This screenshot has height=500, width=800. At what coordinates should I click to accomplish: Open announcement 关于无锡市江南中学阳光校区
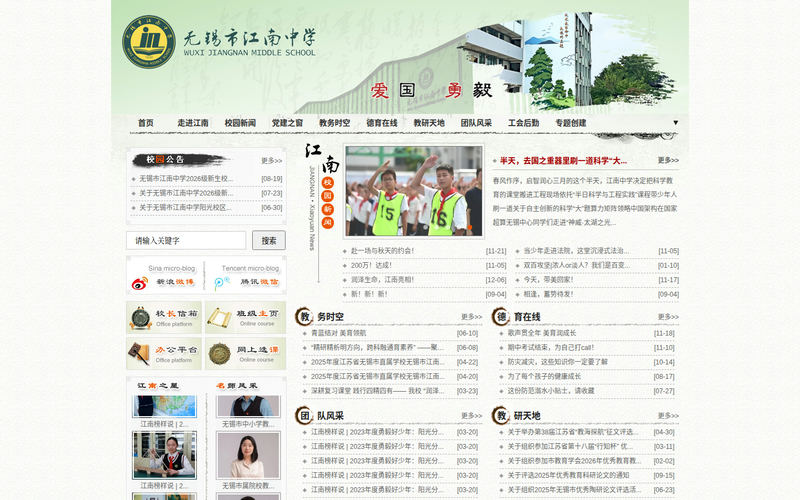185,208
